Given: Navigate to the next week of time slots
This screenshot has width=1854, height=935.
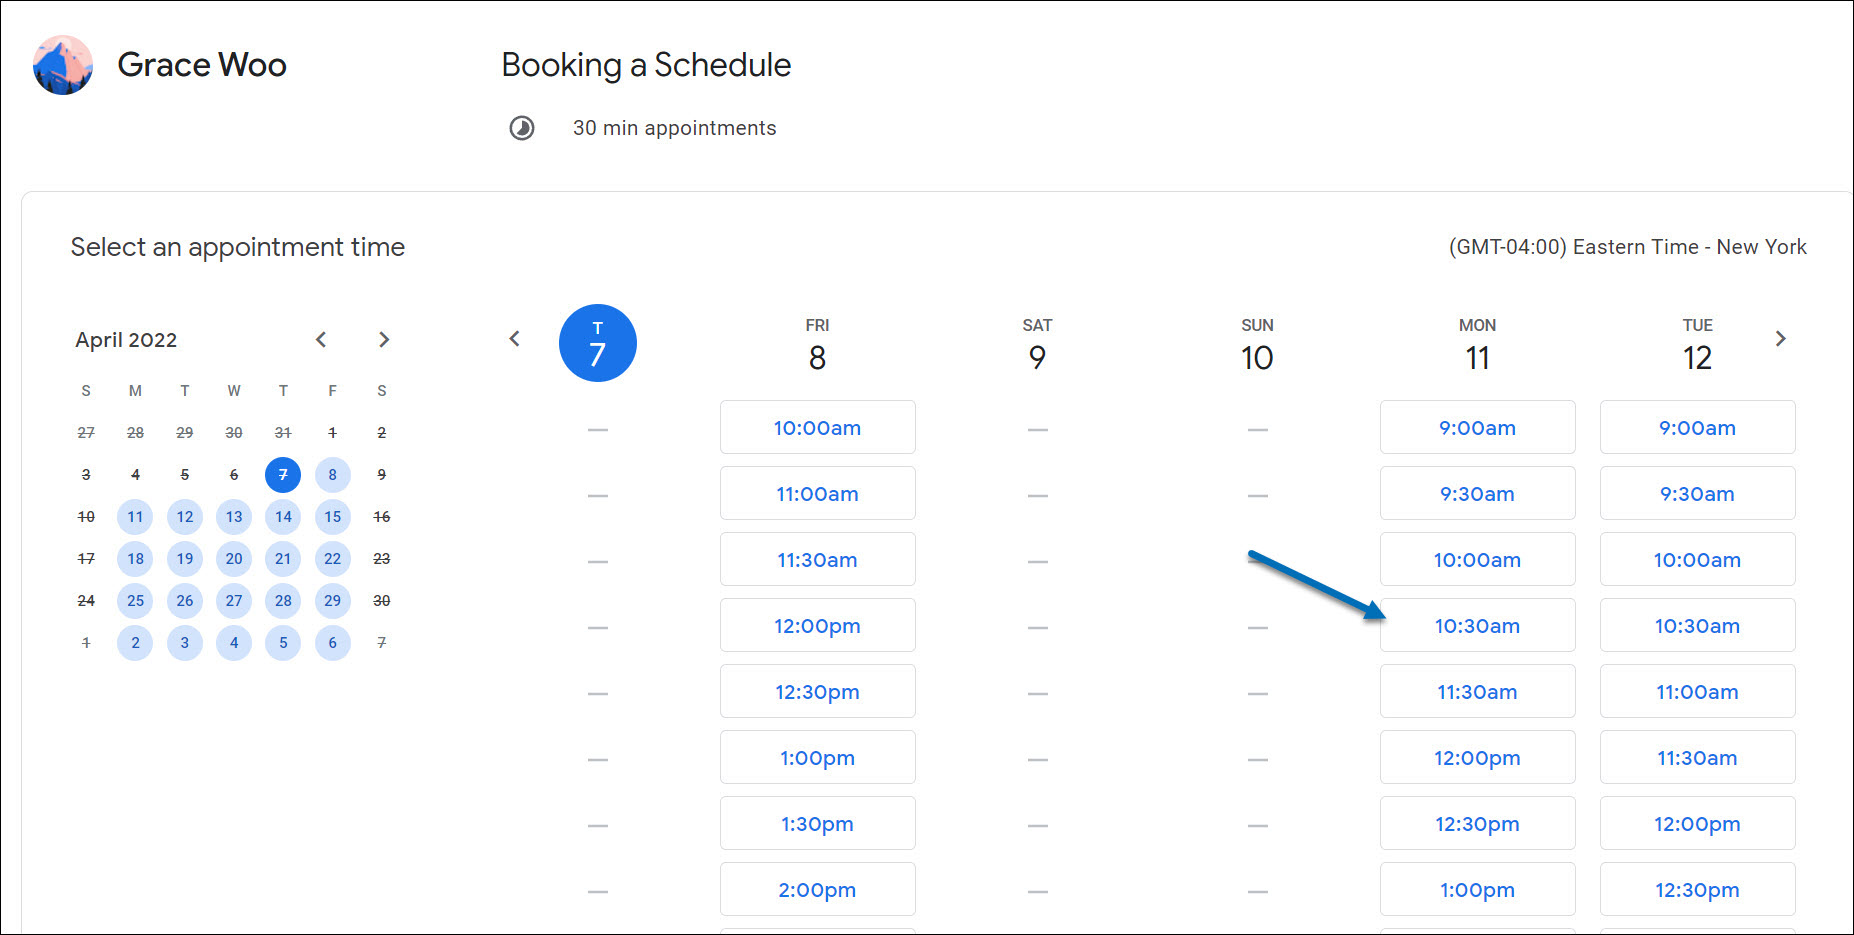Looking at the screenshot, I should coord(1781,339).
